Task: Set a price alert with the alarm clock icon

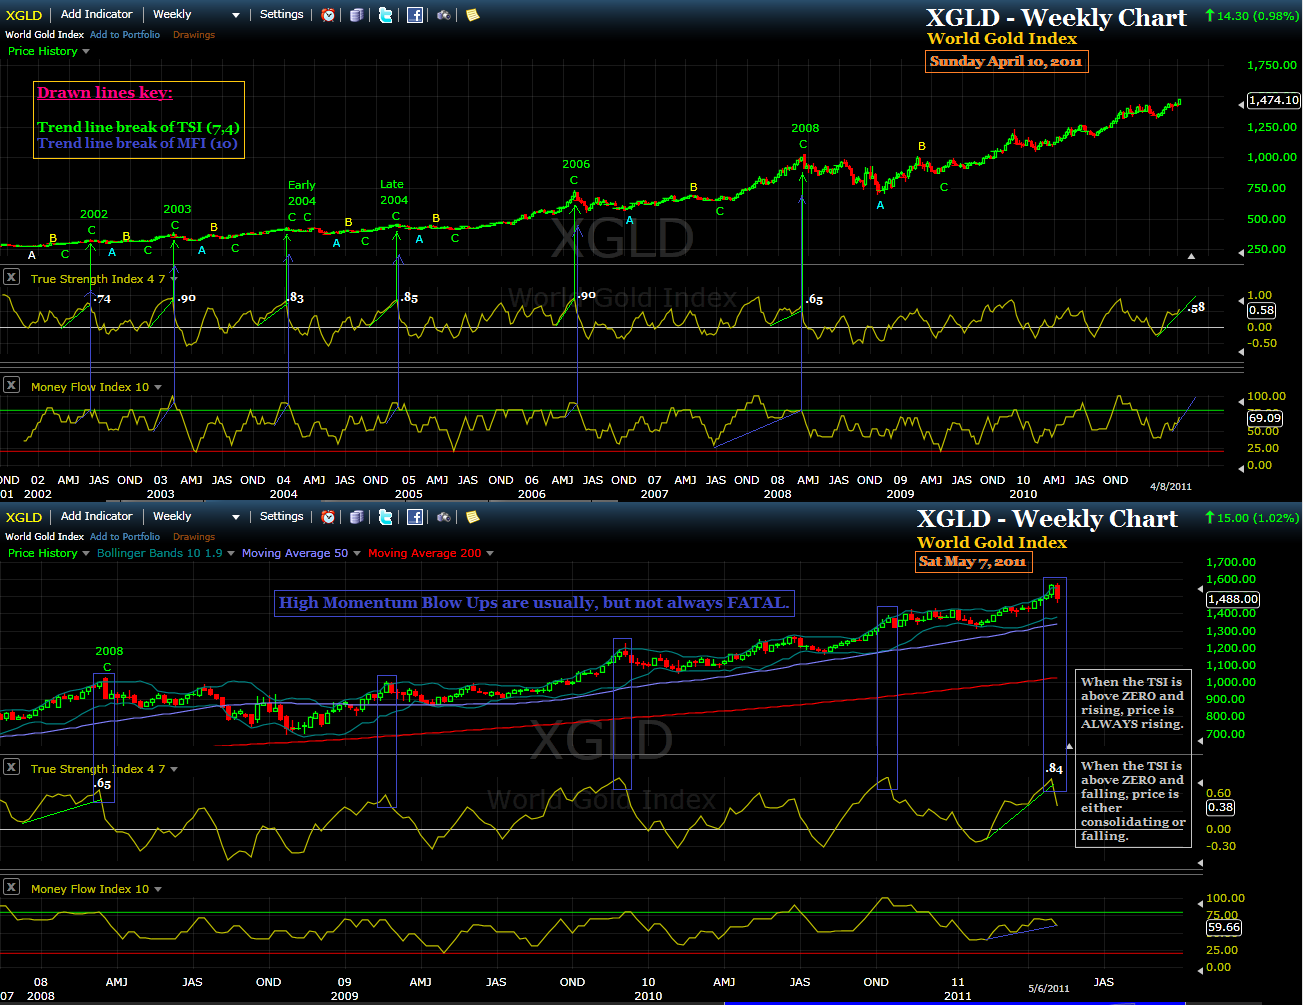Action: click(x=327, y=14)
